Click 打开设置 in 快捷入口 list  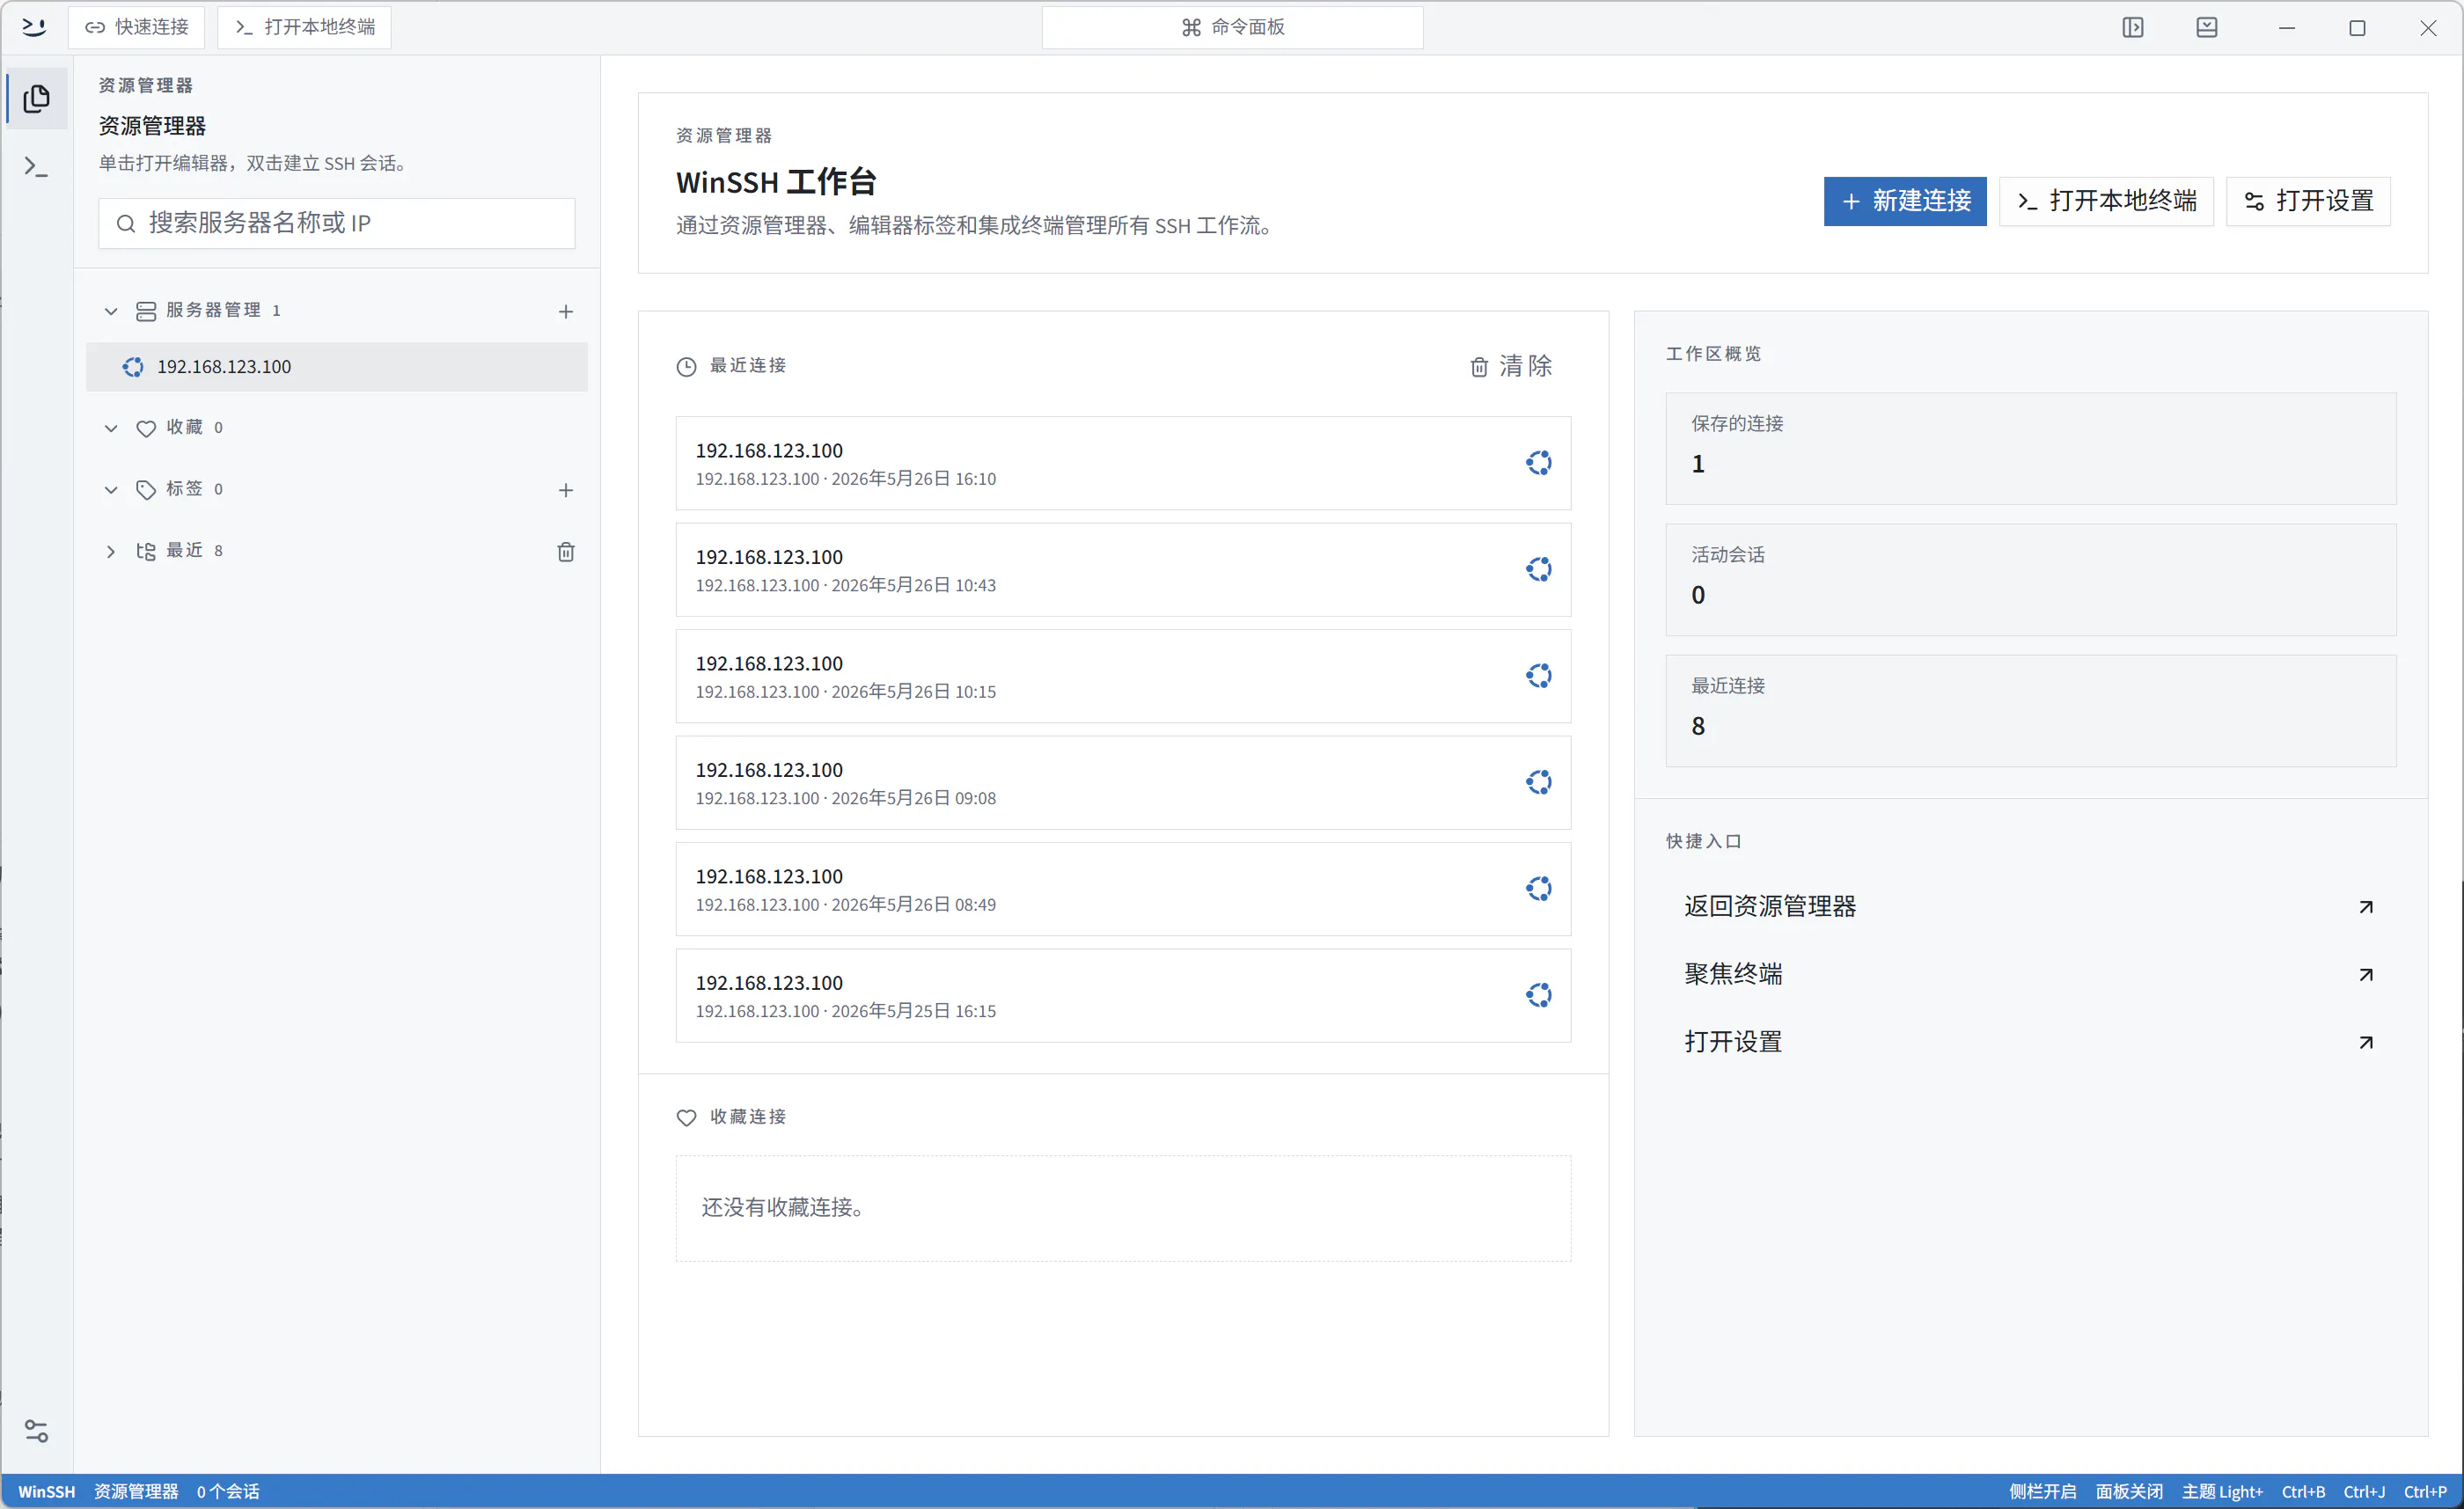point(2030,1042)
